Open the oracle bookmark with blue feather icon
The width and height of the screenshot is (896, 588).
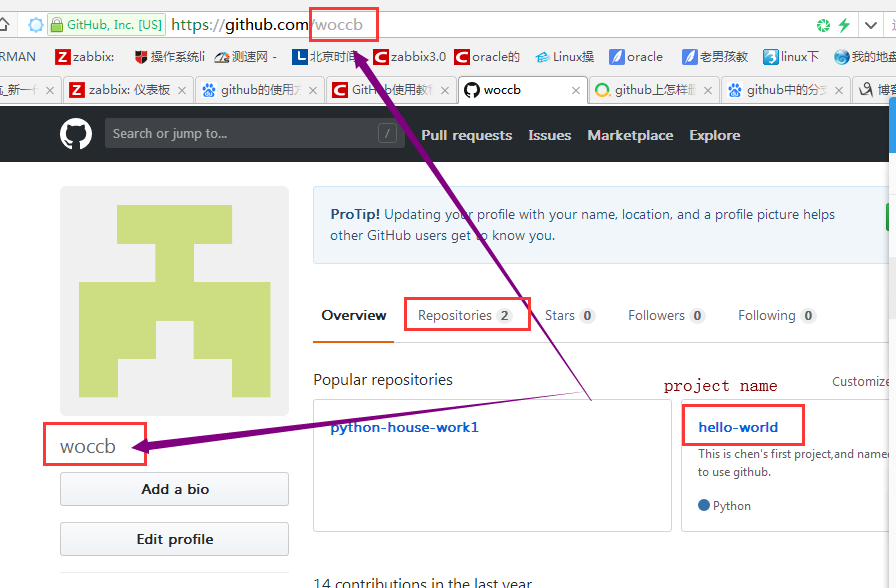[636, 57]
